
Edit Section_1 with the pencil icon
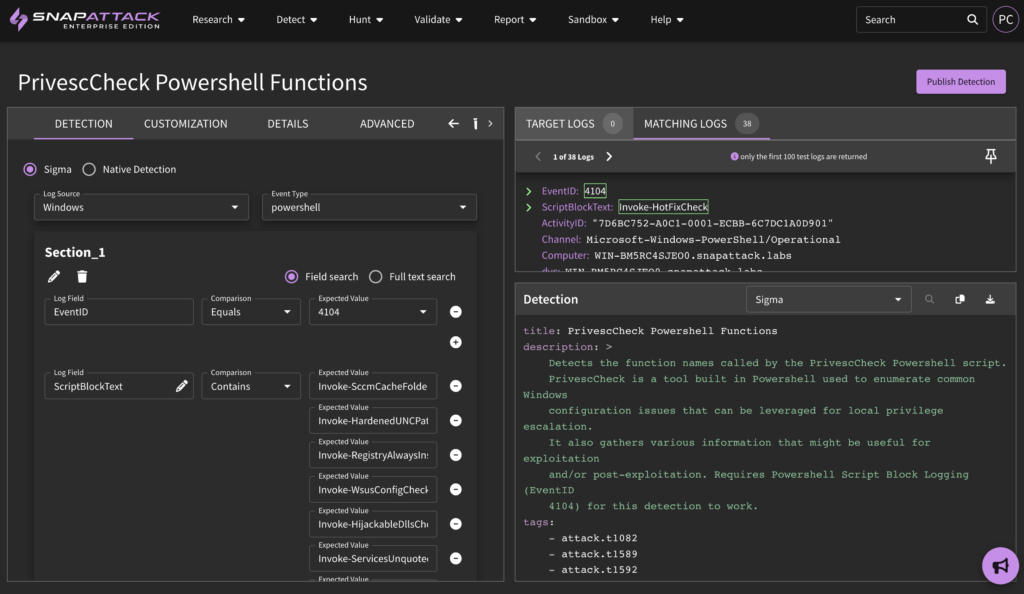click(54, 277)
